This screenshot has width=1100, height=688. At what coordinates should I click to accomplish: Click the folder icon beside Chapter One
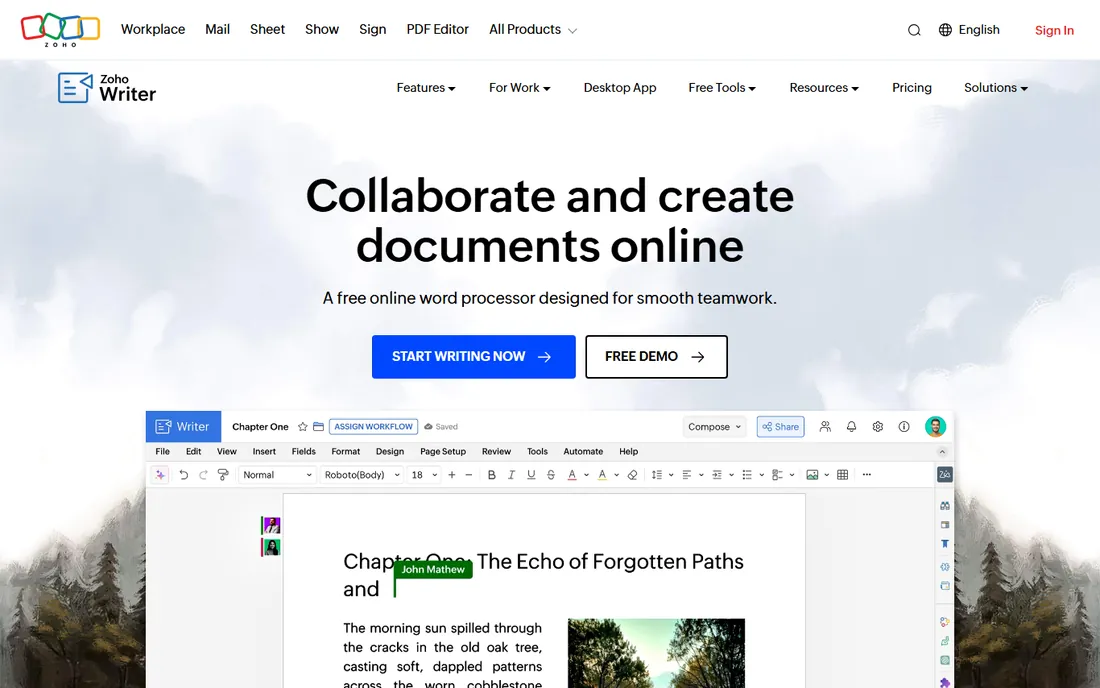coord(318,426)
